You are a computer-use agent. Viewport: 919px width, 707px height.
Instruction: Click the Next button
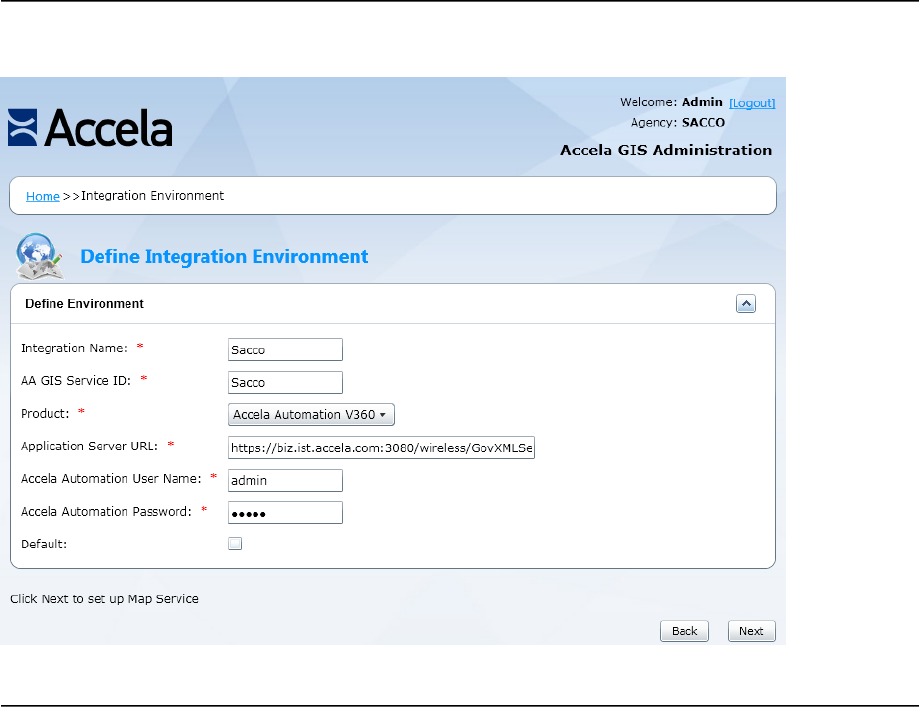point(751,631)
